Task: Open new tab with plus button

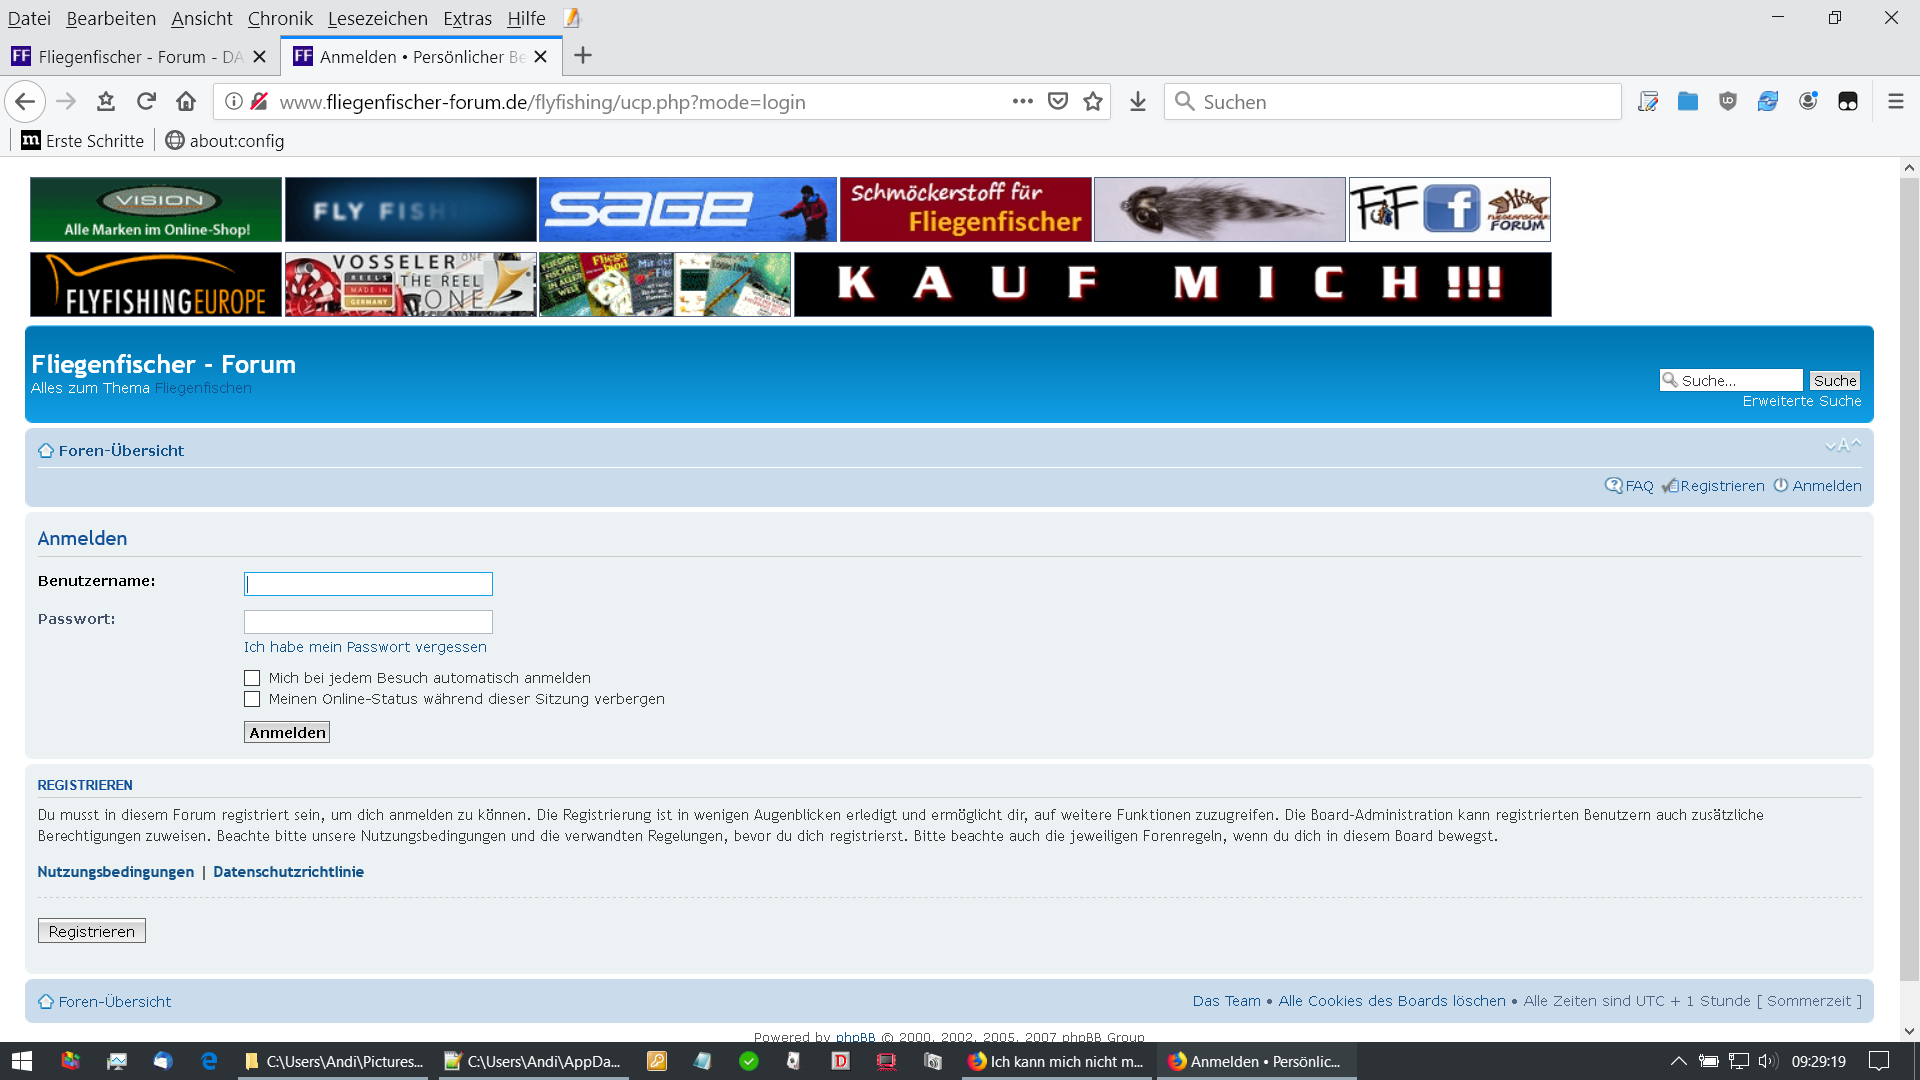Action: click(x=583, y=56)
